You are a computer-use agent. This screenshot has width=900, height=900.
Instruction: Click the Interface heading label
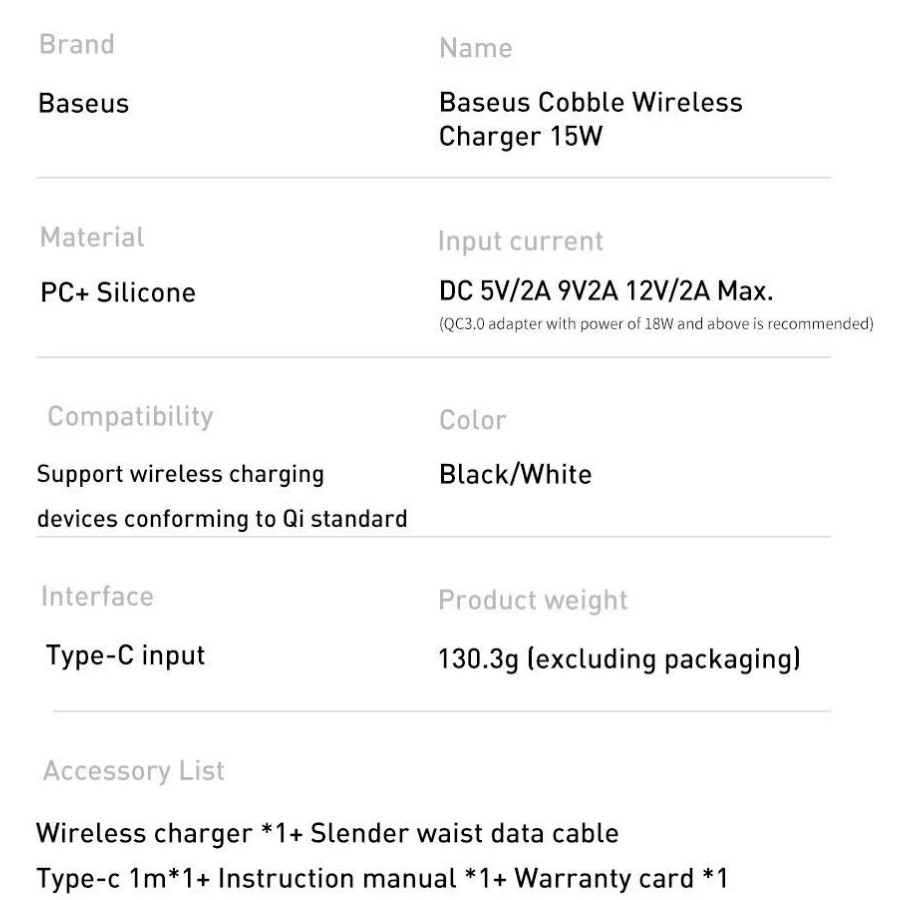[97, 597]
